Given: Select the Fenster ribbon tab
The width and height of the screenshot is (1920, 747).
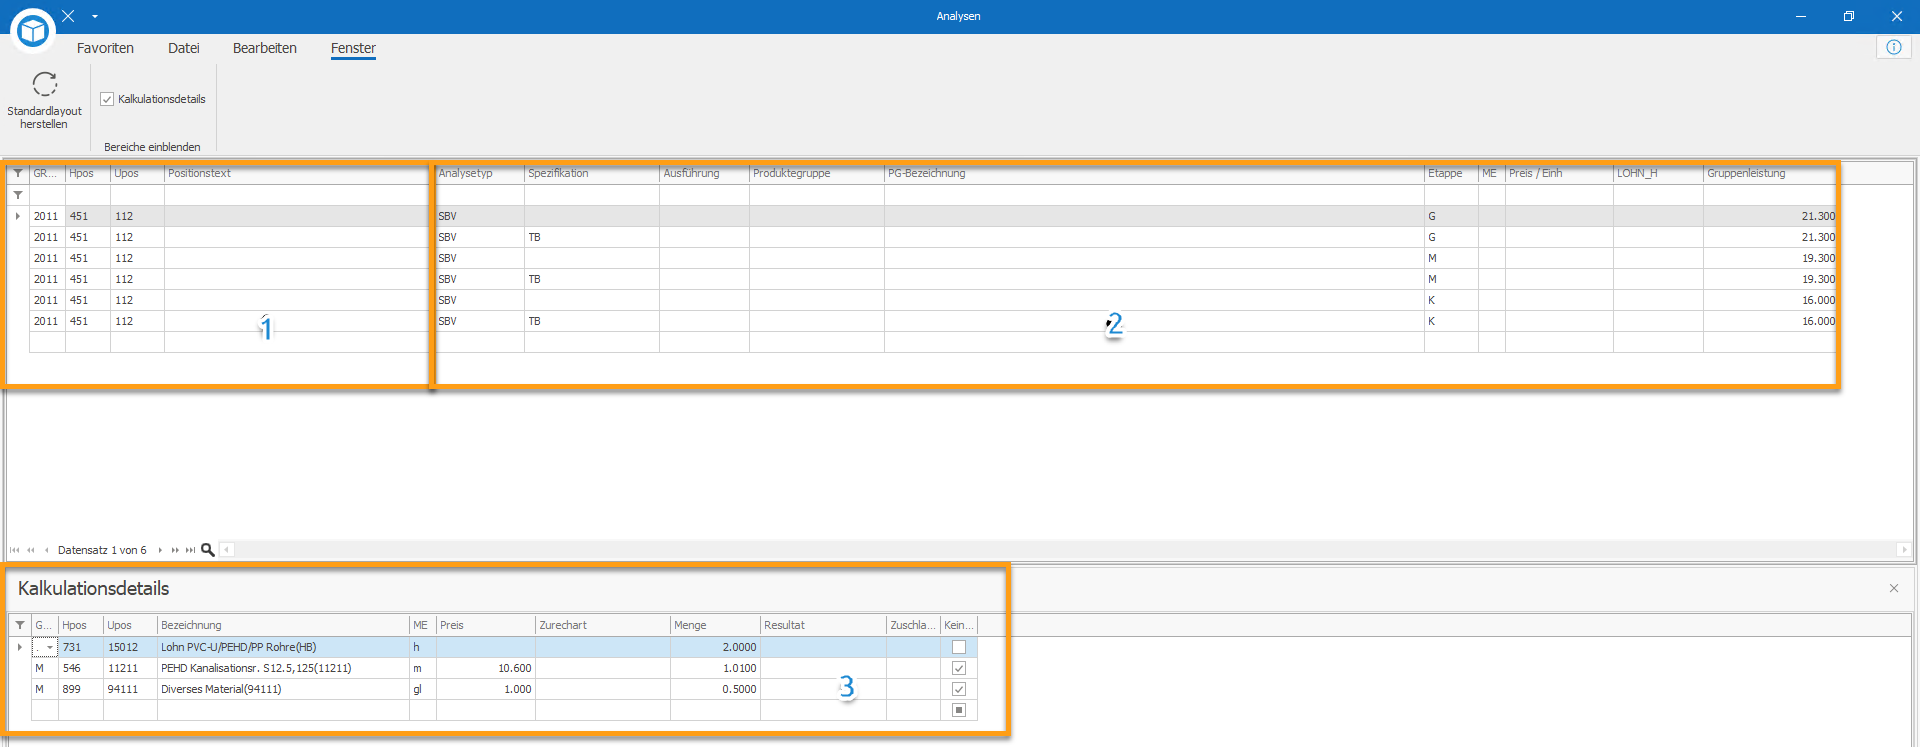Looking at the screenshot, I should [353, 48].
